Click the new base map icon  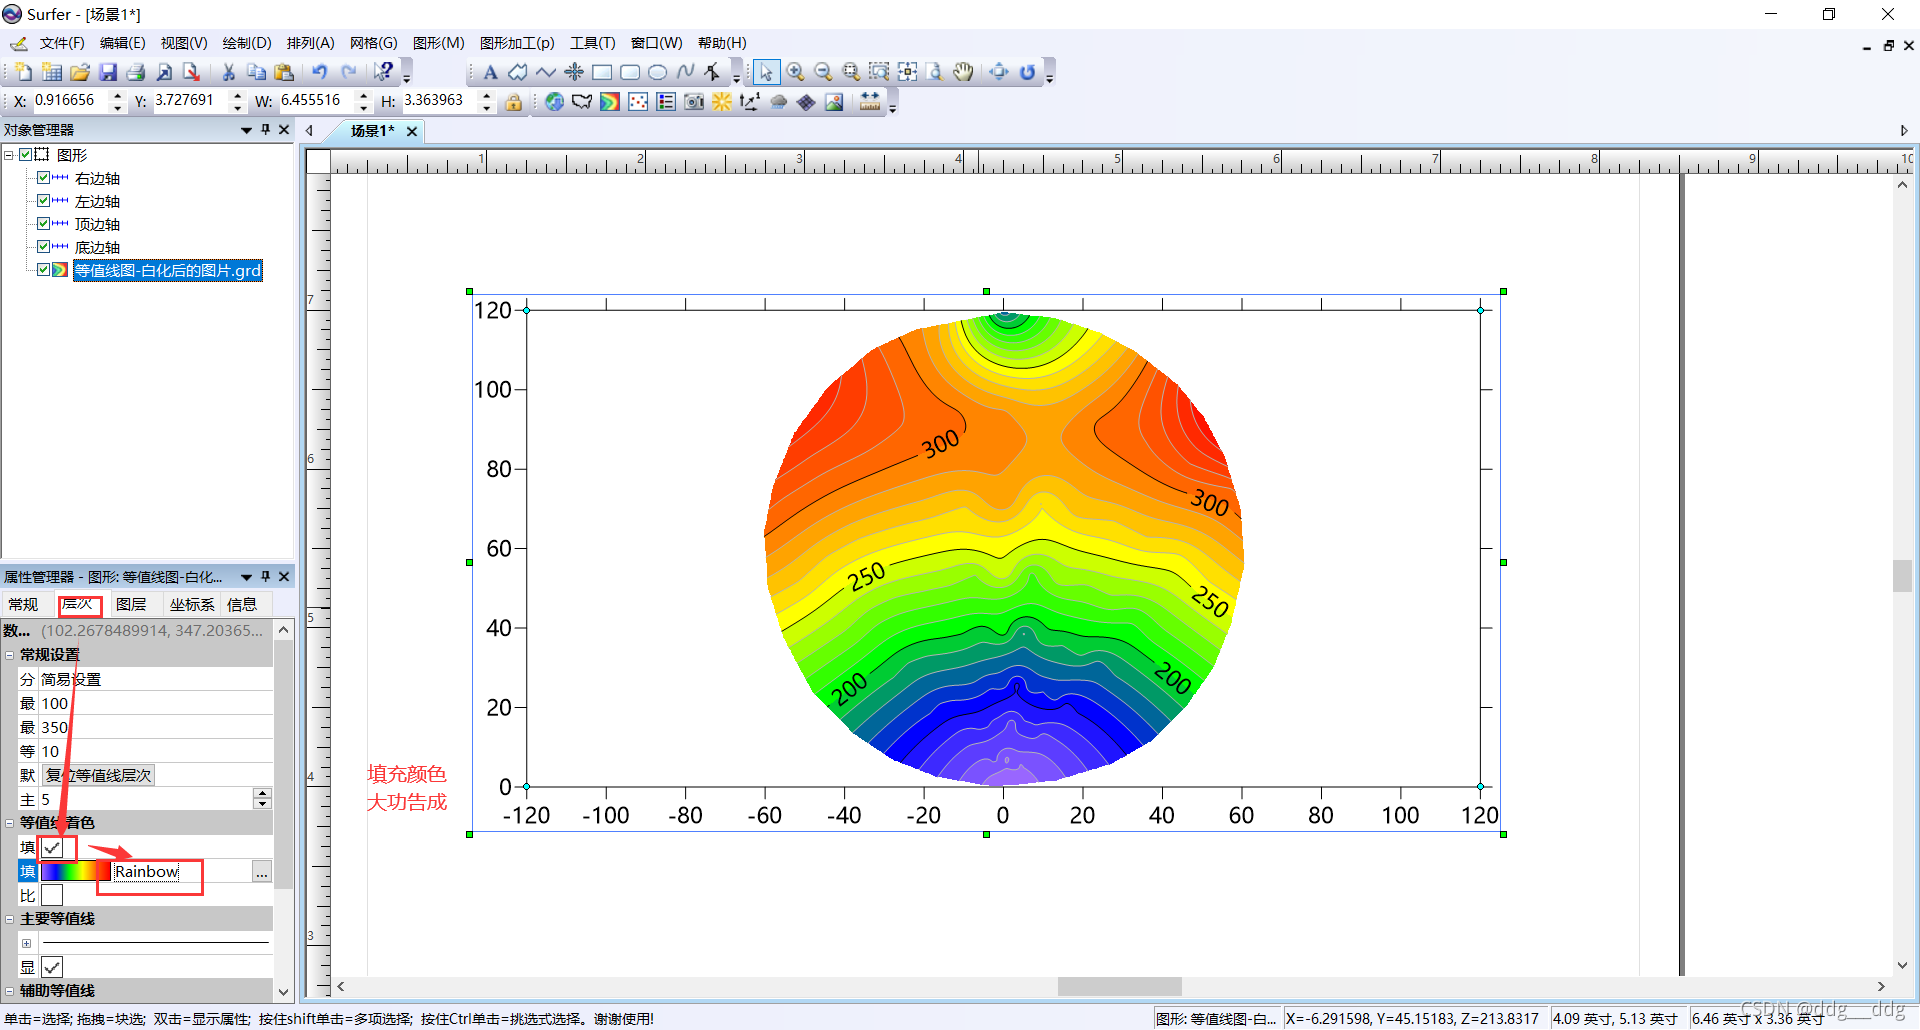pos(582,102)
